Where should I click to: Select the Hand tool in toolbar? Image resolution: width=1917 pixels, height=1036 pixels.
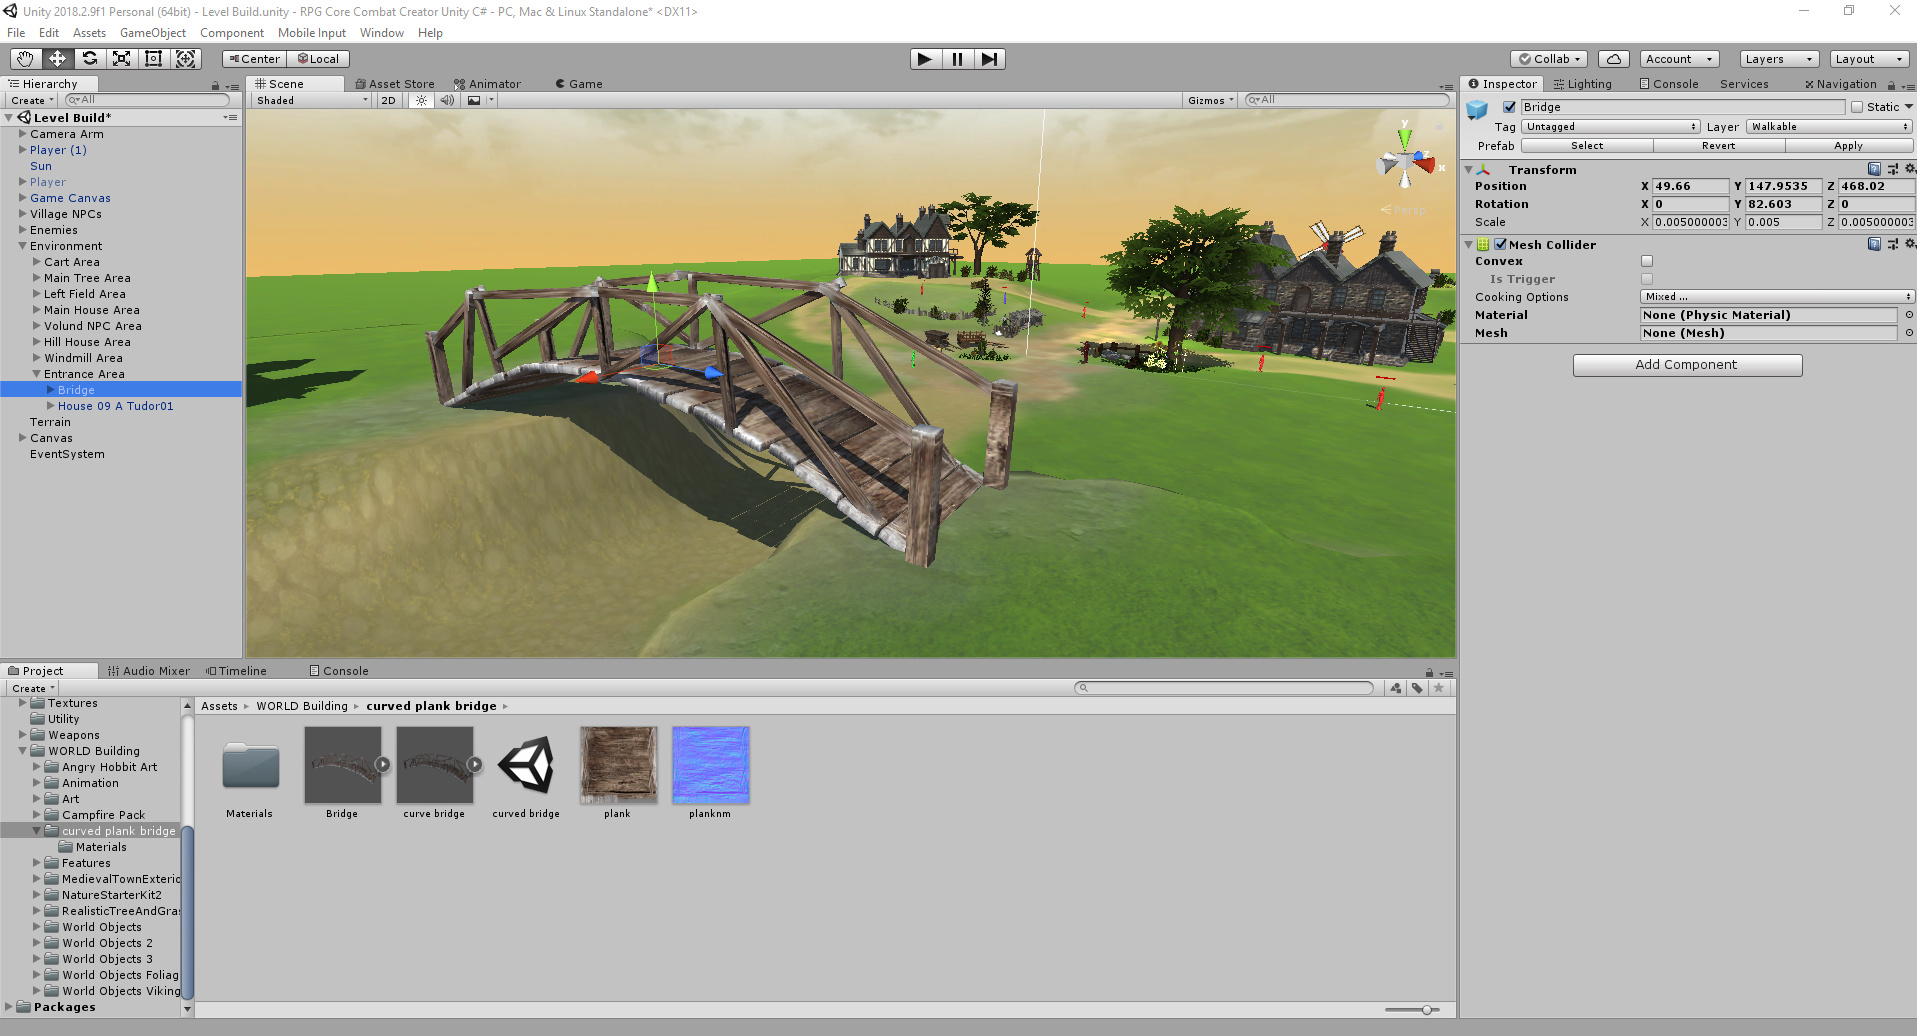click(x=25, y=59)
